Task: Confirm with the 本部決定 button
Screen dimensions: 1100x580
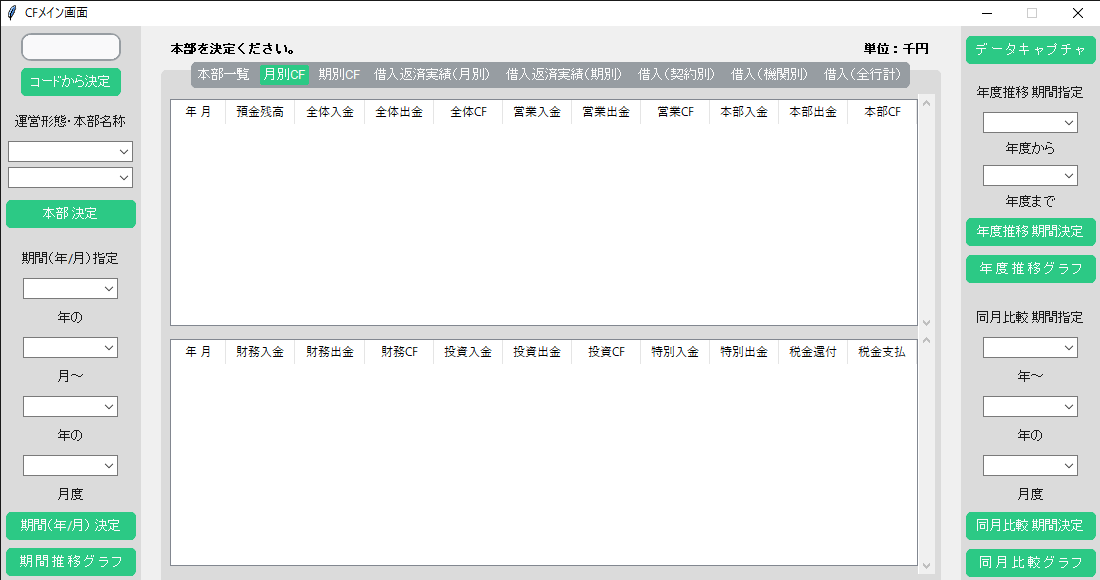Action: 70,213
